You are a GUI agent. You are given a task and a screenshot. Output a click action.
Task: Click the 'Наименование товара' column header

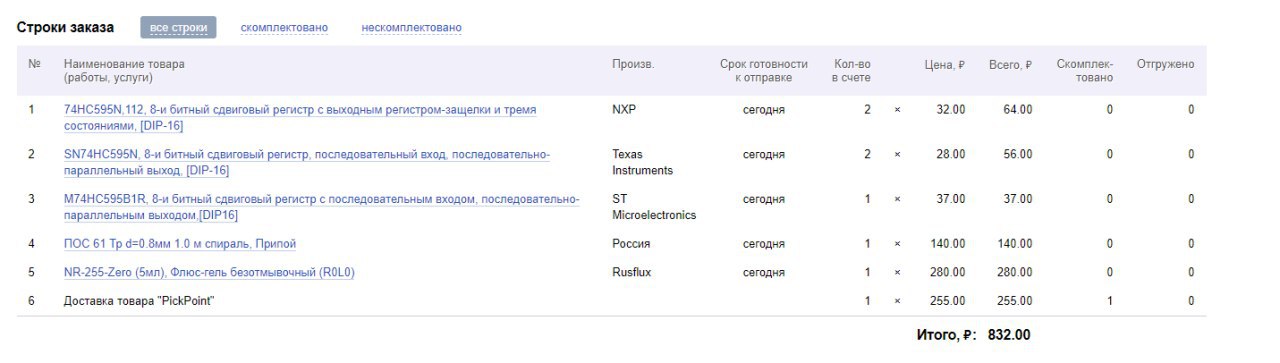tap(124, 71)
